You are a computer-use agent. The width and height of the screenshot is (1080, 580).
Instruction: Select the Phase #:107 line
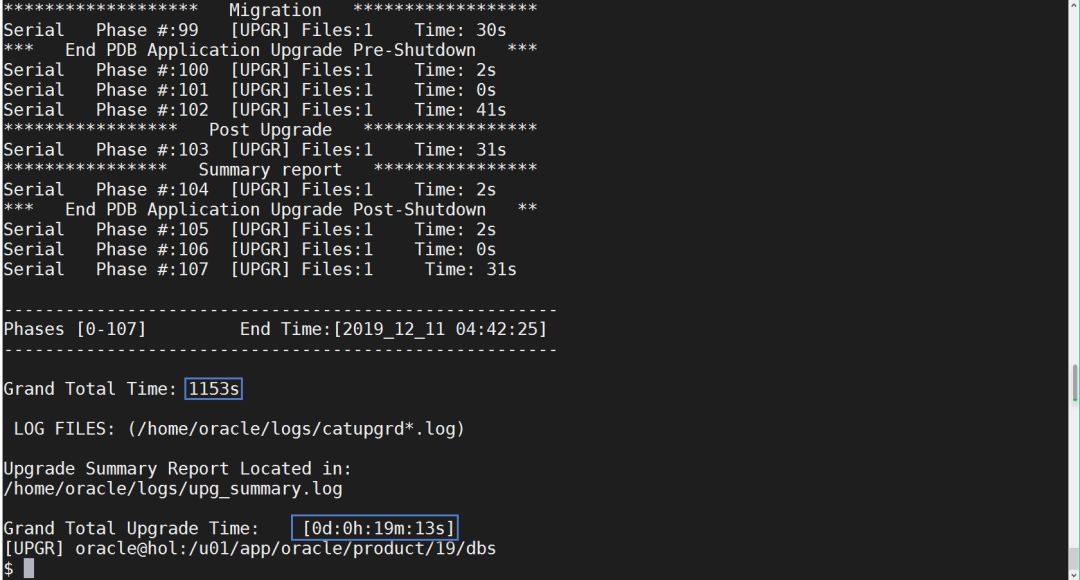(x=259, y=269)
